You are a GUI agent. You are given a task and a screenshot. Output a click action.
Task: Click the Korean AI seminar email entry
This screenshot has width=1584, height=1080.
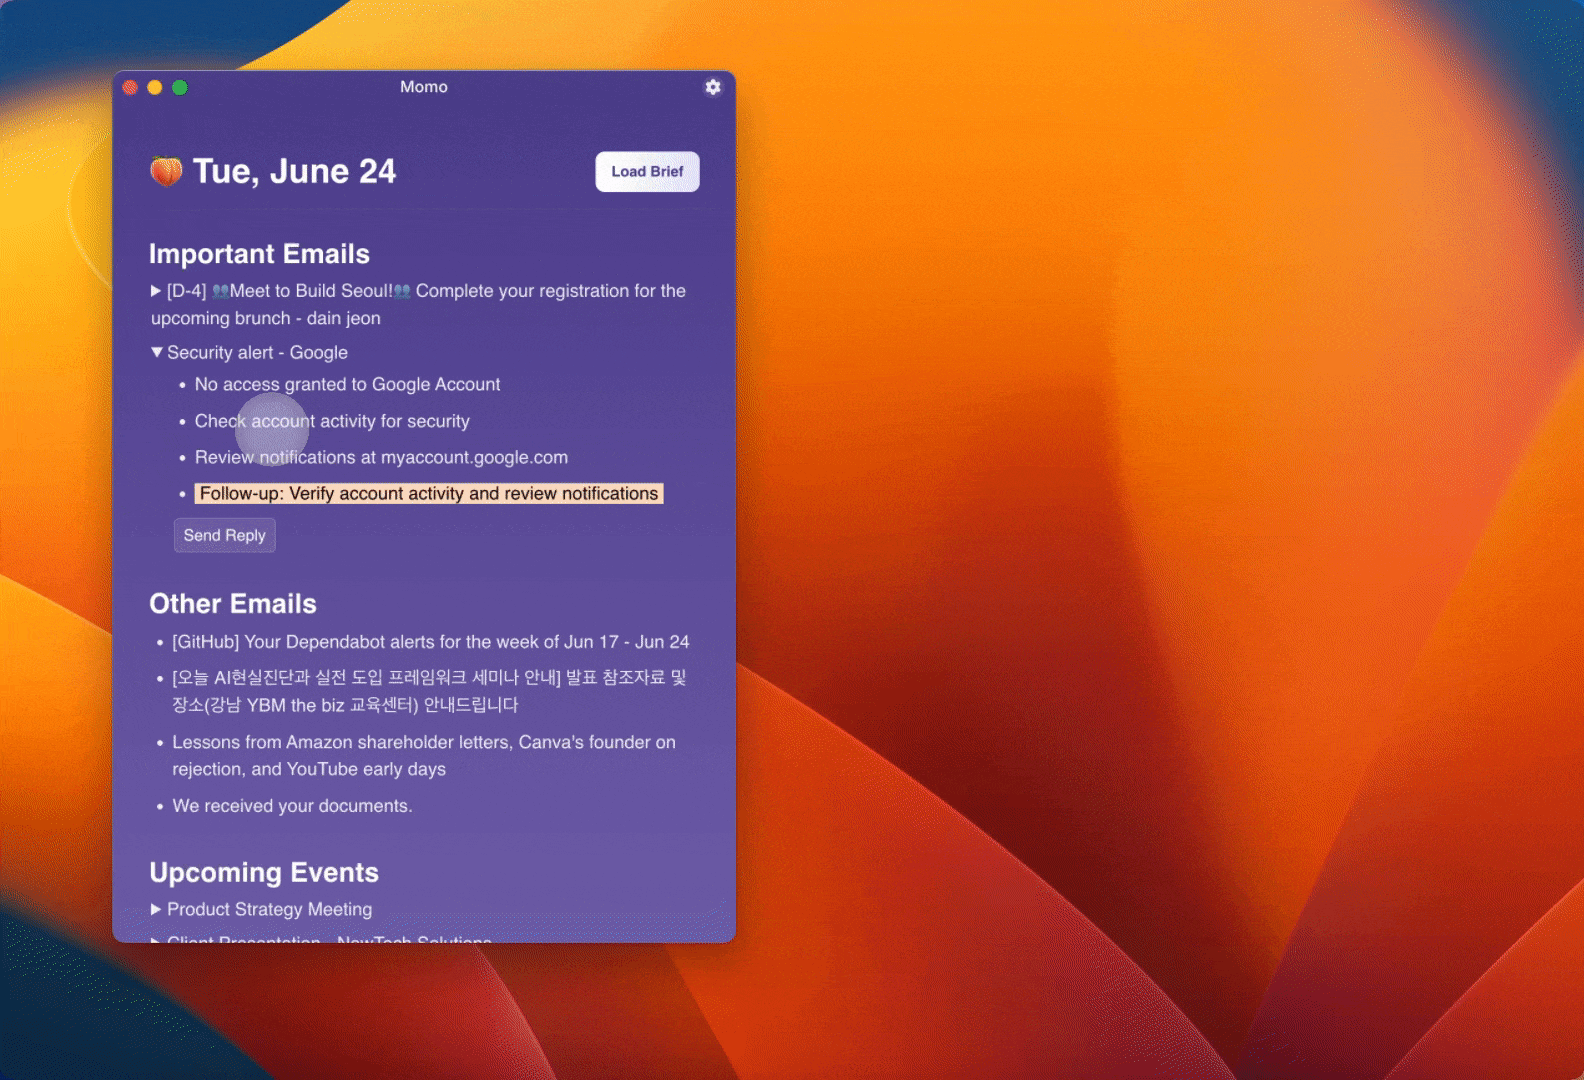(x=429, y=691)
